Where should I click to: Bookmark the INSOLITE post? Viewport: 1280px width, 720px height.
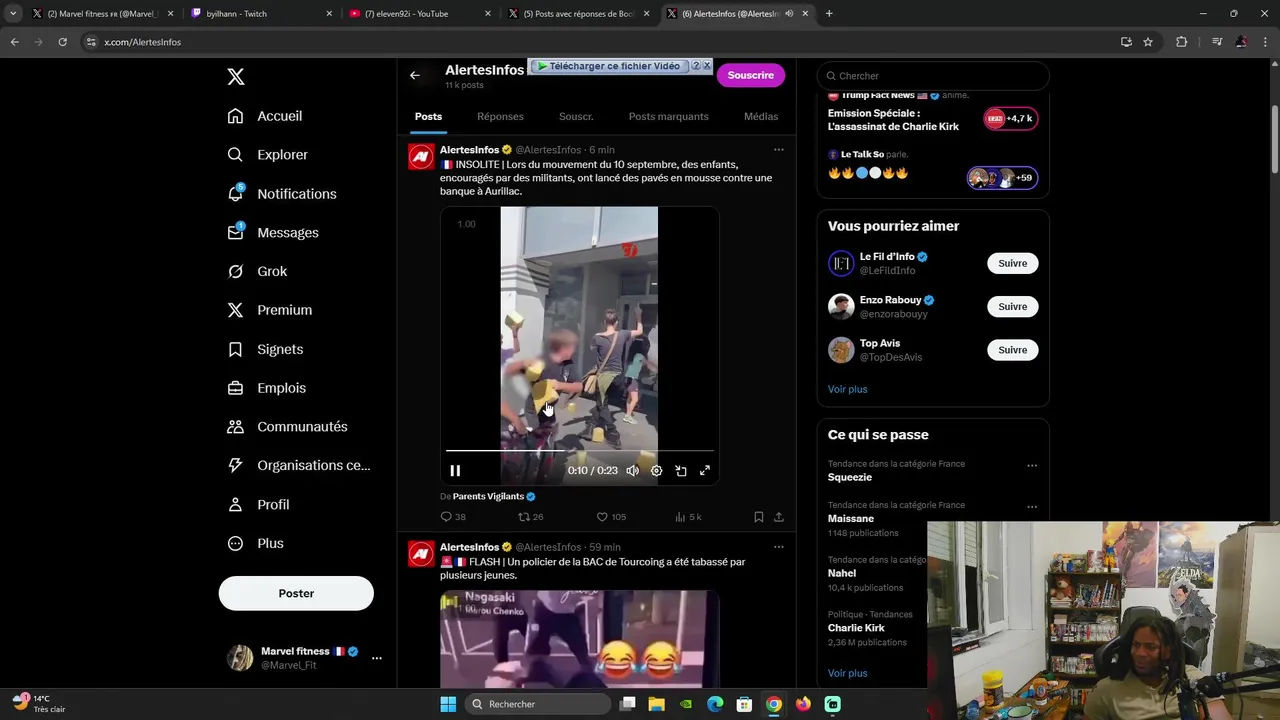point(758,517)
